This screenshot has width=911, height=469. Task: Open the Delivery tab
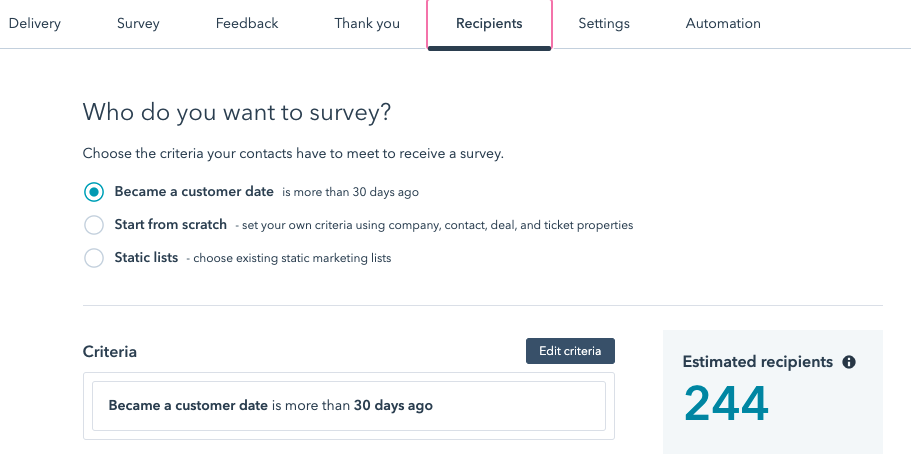[34, 24]
